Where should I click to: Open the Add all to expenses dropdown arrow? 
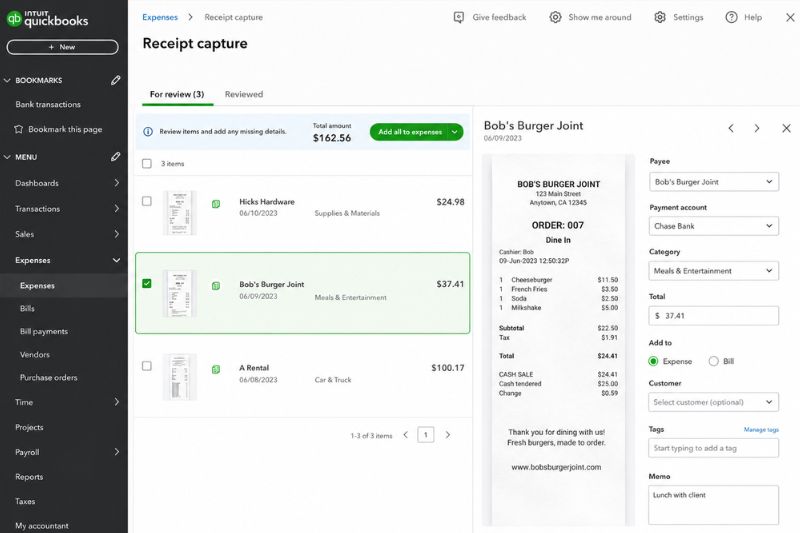point(455,132)
